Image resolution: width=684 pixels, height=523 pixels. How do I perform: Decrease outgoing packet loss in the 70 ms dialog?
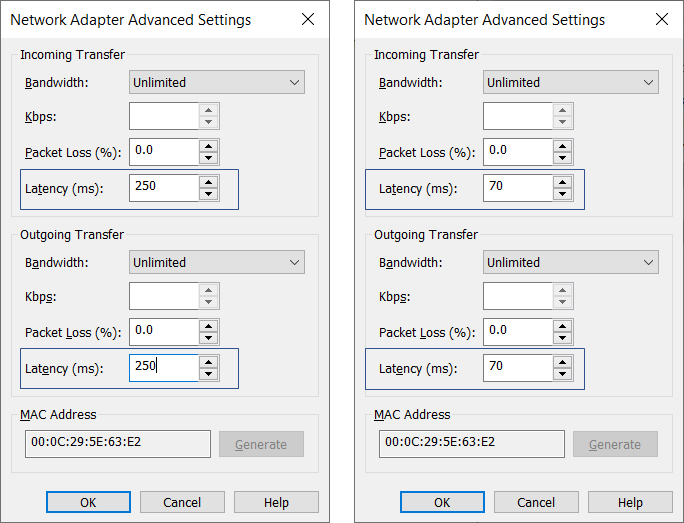[562, 338]
